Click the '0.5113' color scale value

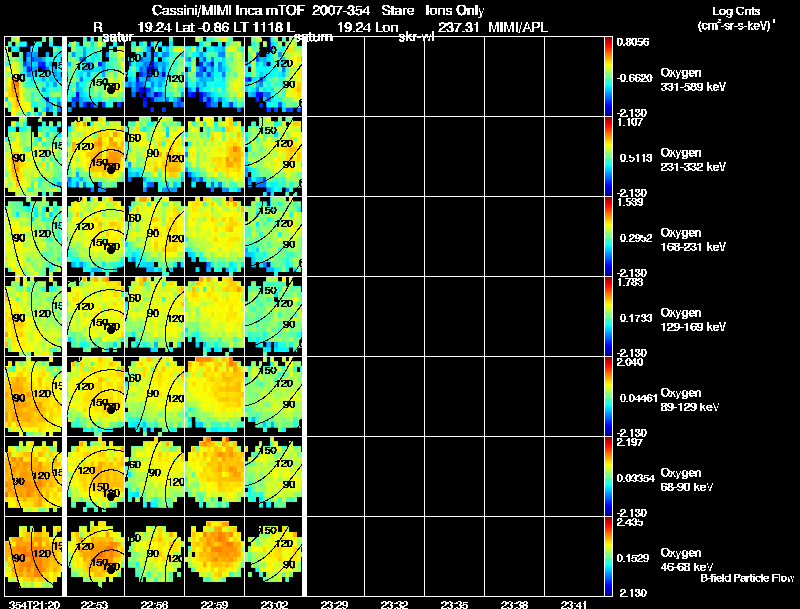[636, 158]
